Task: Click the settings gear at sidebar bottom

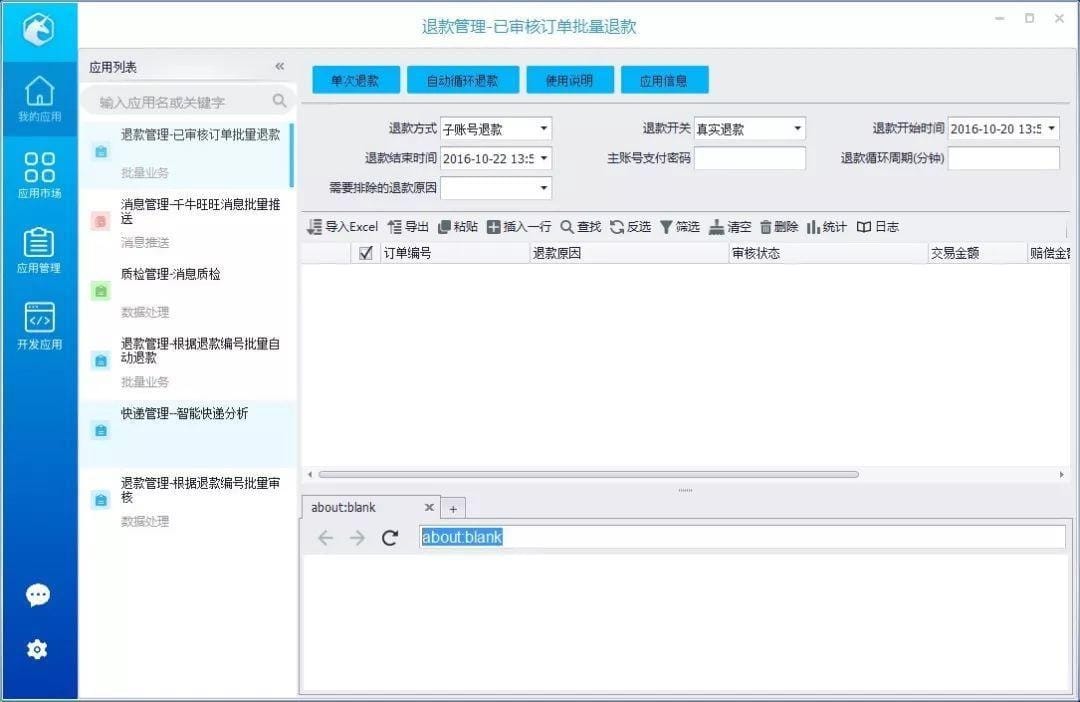Action: pyautogui.click(x=37, y=649)
